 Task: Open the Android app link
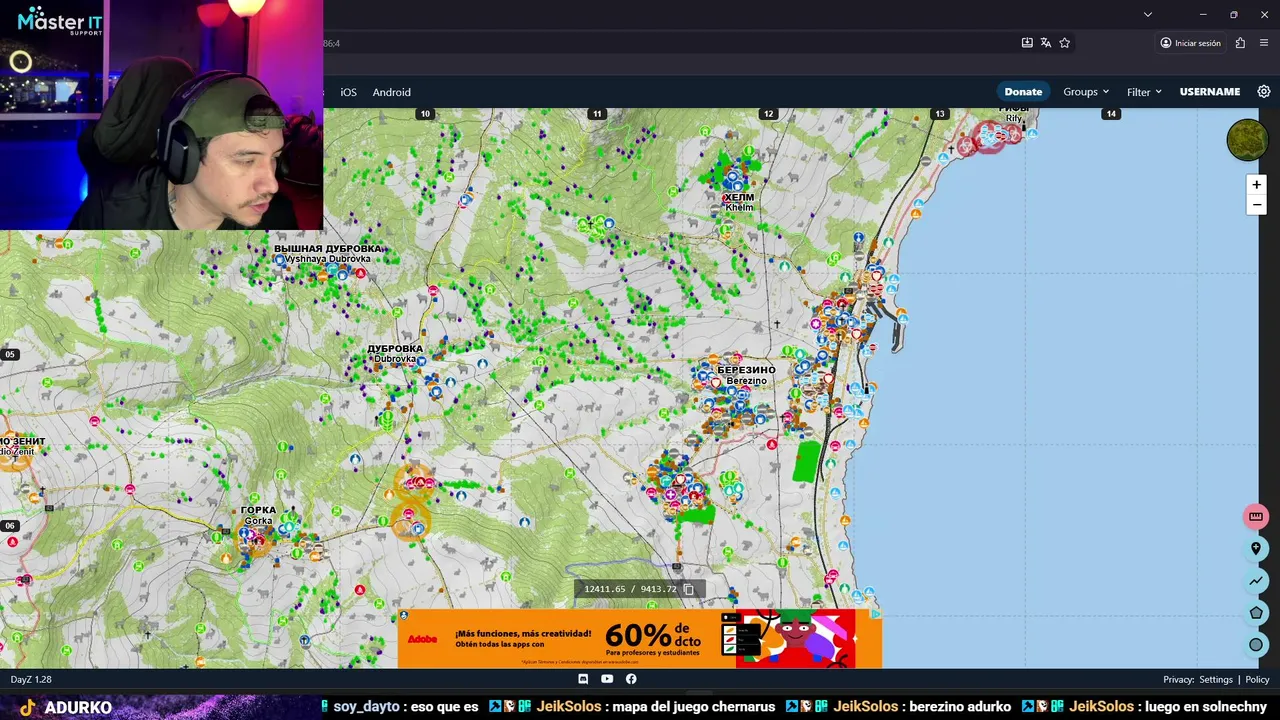(391, 92)
